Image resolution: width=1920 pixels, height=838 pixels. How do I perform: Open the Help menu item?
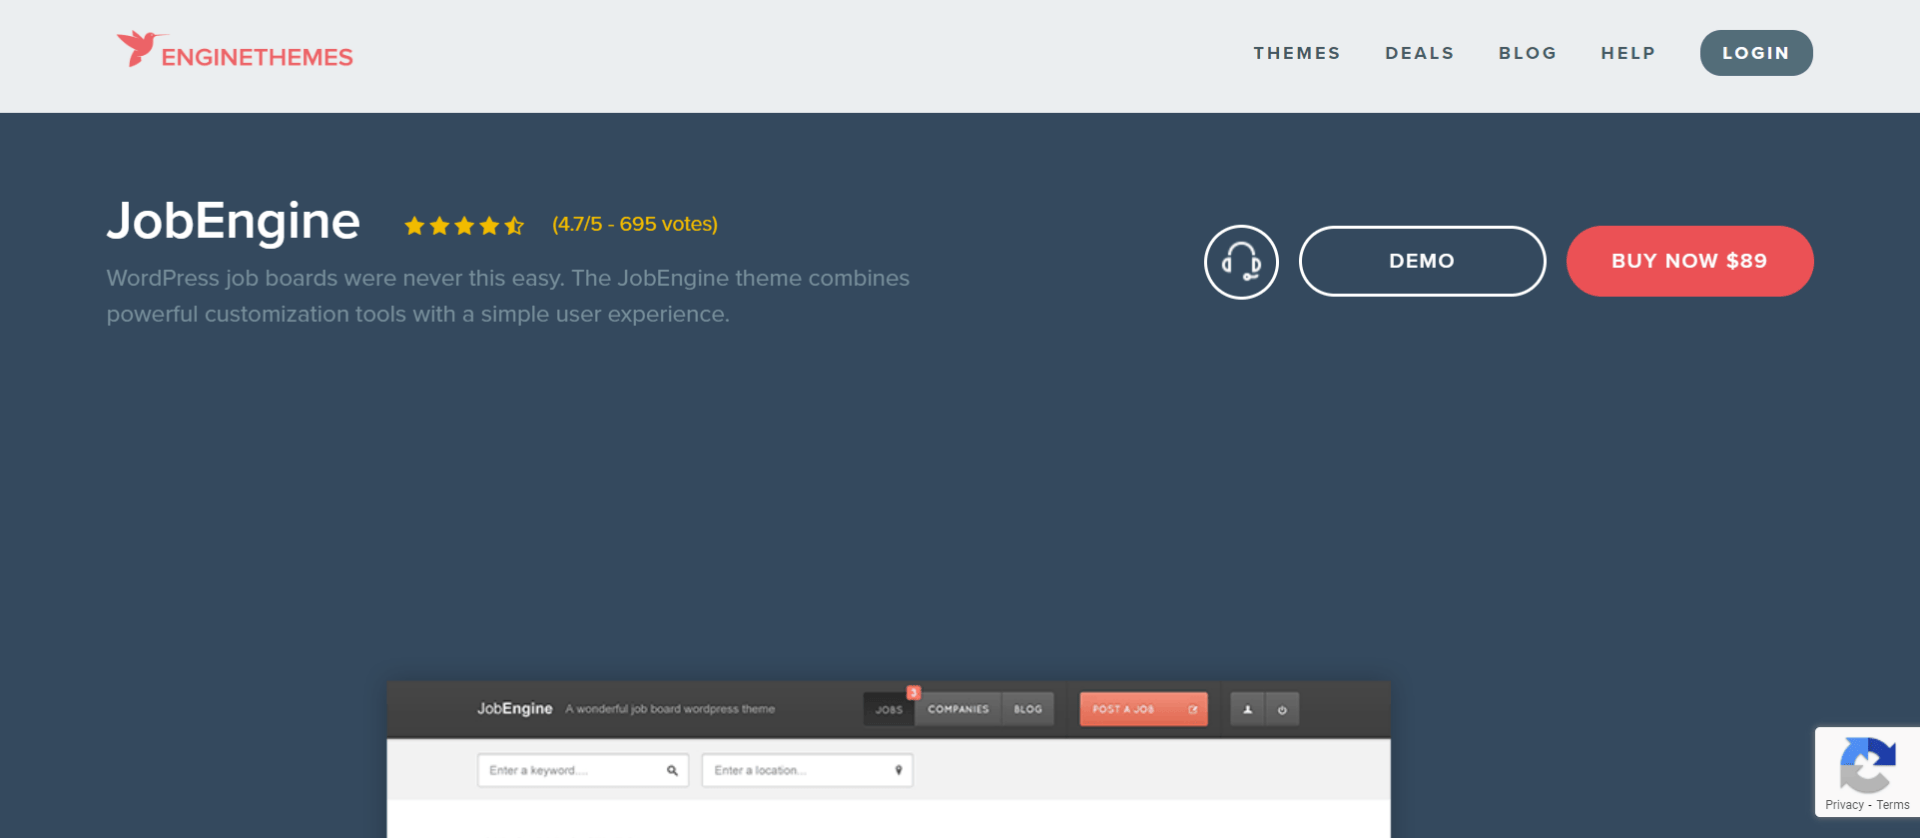pos(1628,53)
